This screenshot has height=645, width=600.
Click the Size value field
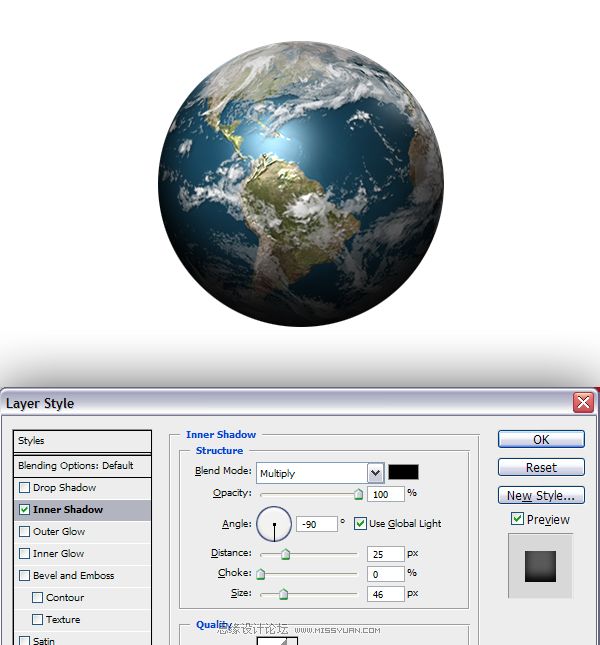[386, 594]
